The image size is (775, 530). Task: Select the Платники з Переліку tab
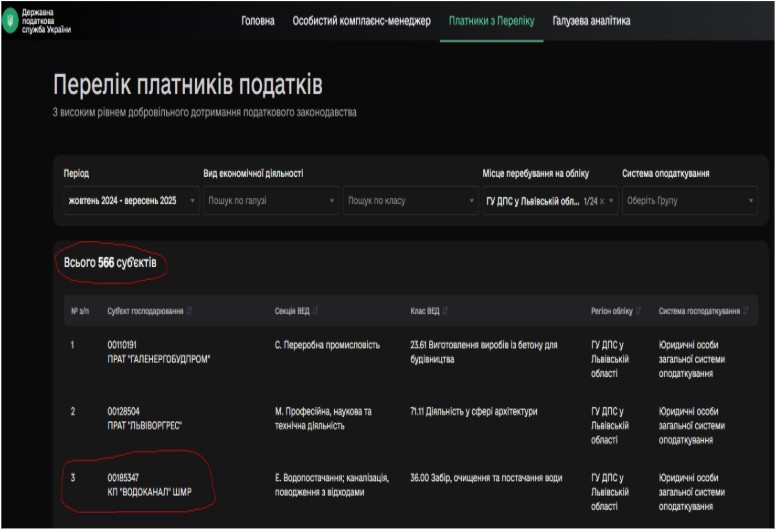tap(491, 20)
